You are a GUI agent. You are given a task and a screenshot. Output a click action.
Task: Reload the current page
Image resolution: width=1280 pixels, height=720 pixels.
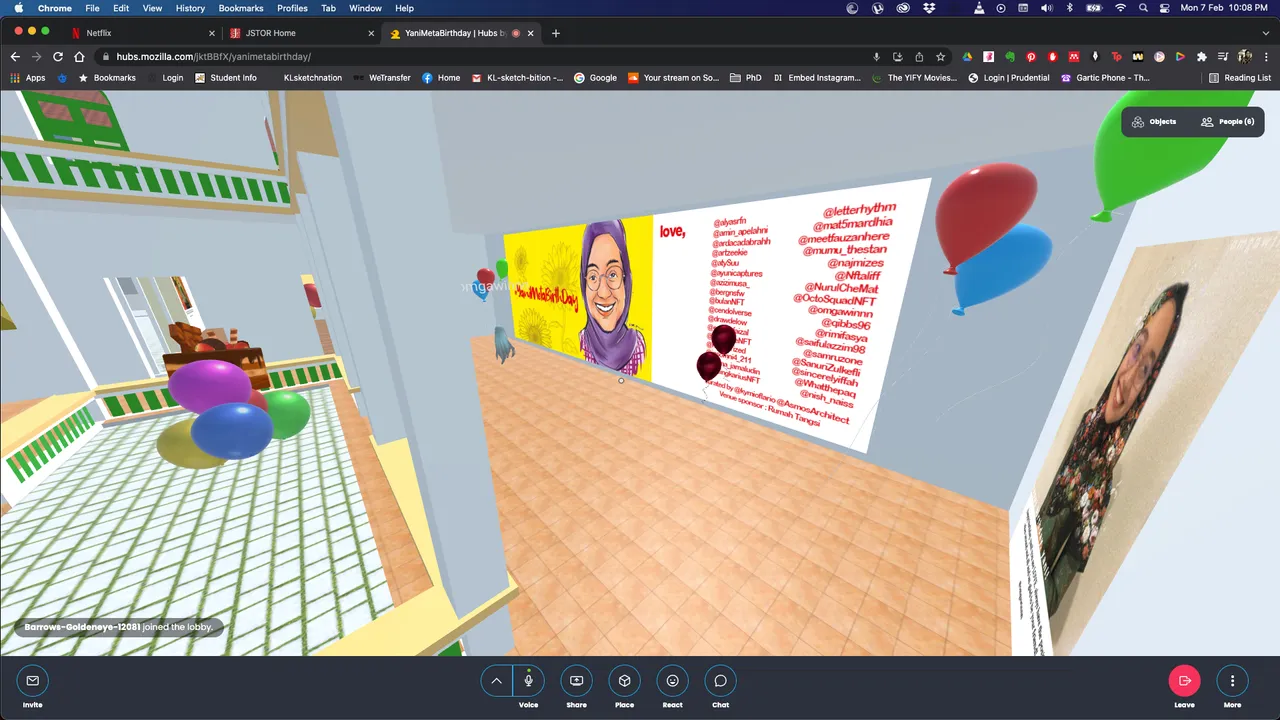click(58, 57)
